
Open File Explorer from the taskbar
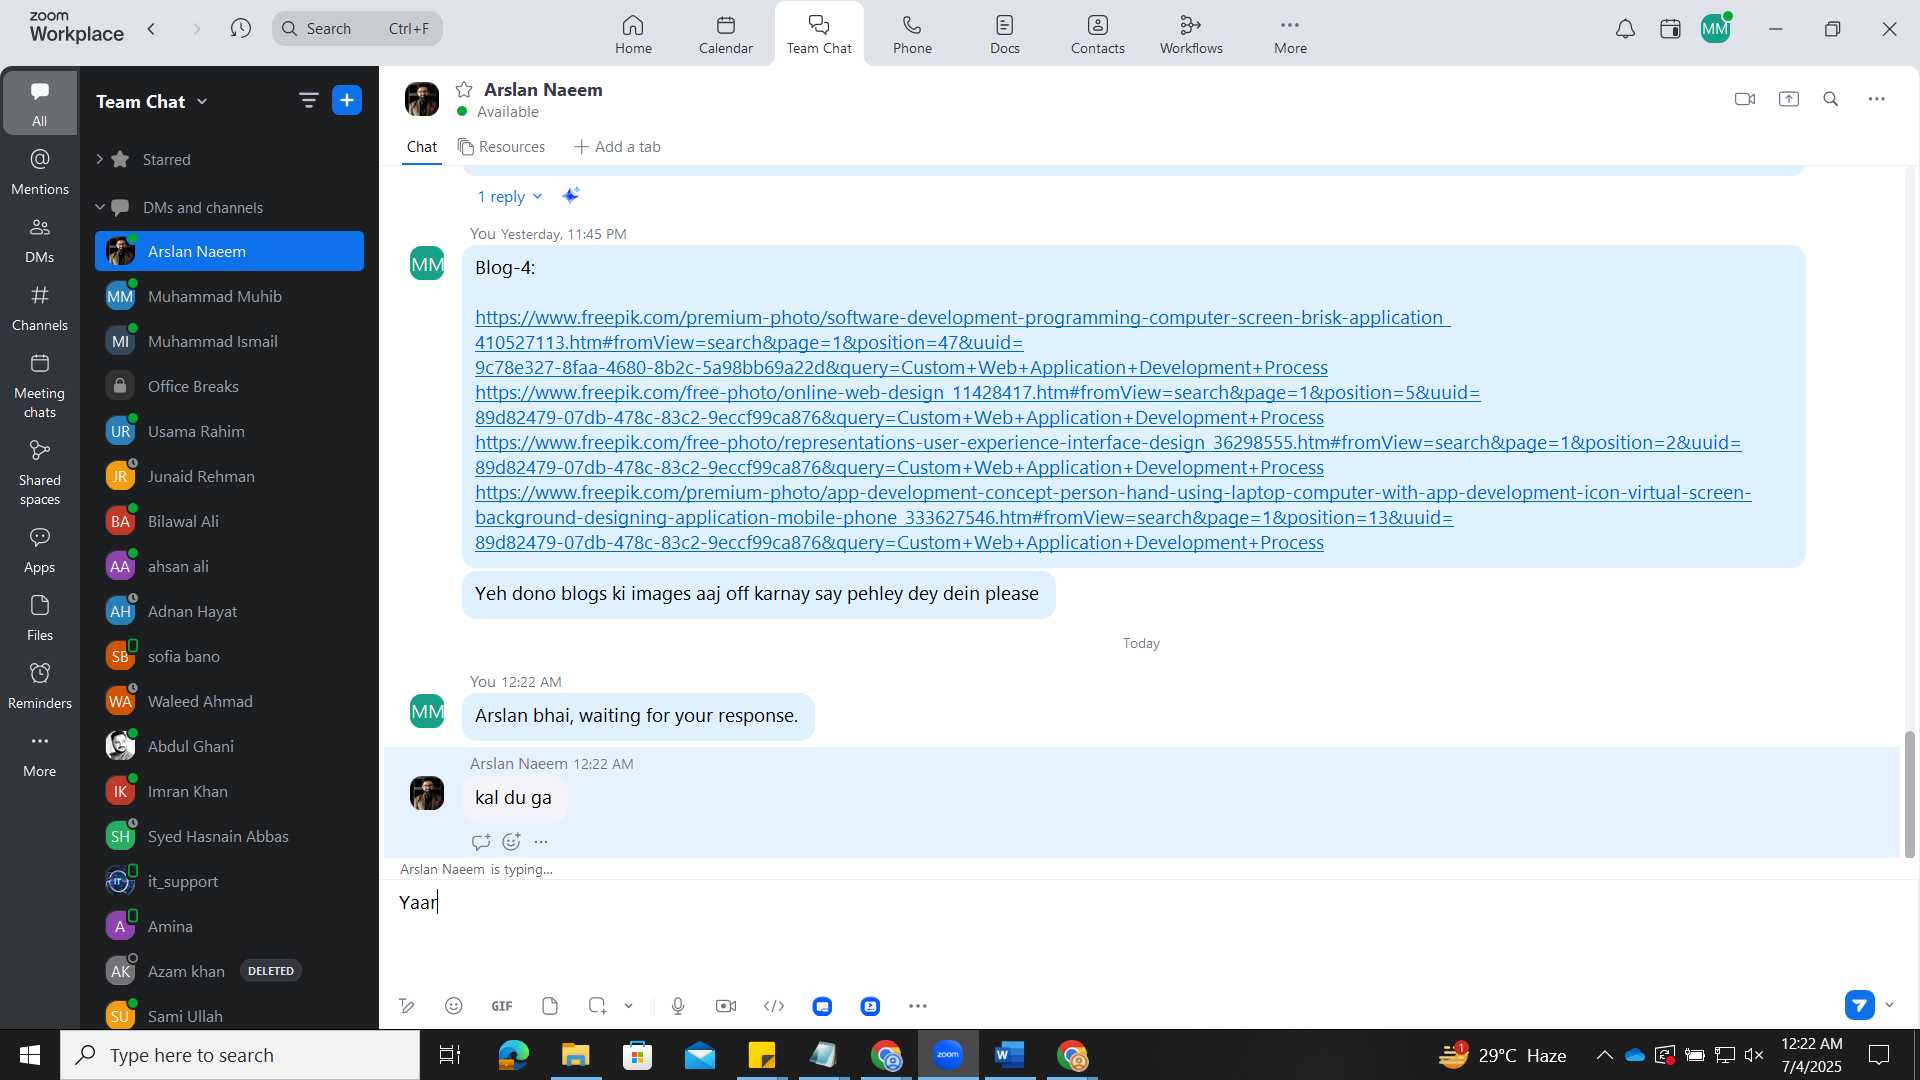tap(575, 1055)
